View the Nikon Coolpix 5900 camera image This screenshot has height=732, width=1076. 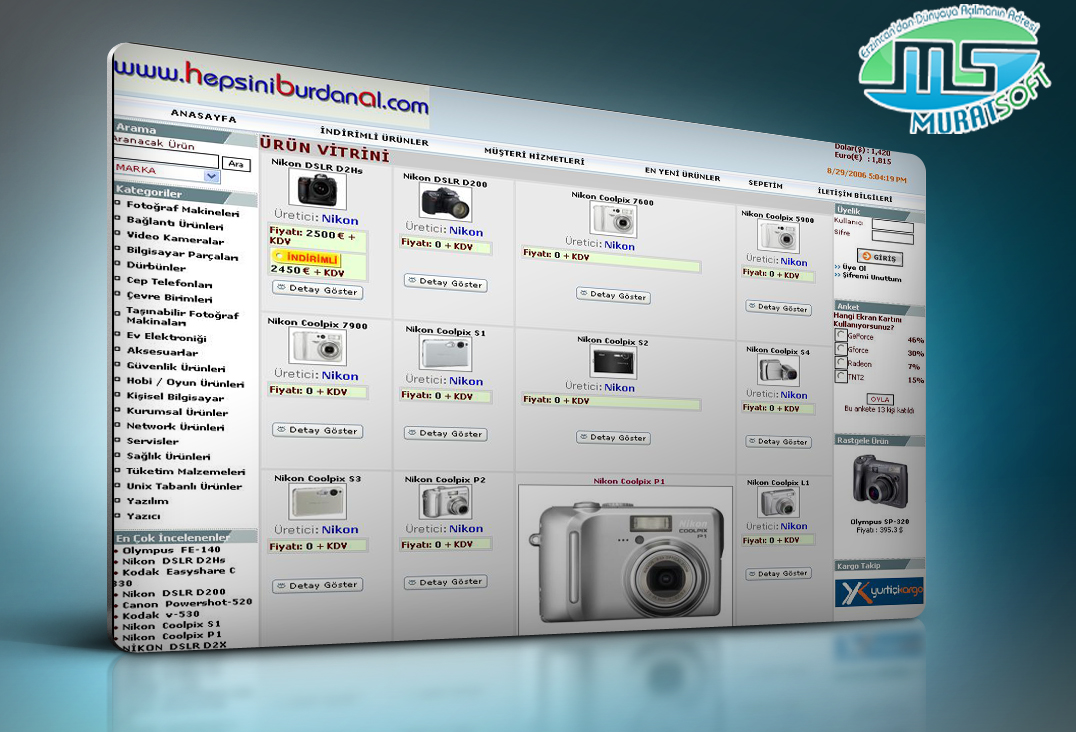pos(778,237)
